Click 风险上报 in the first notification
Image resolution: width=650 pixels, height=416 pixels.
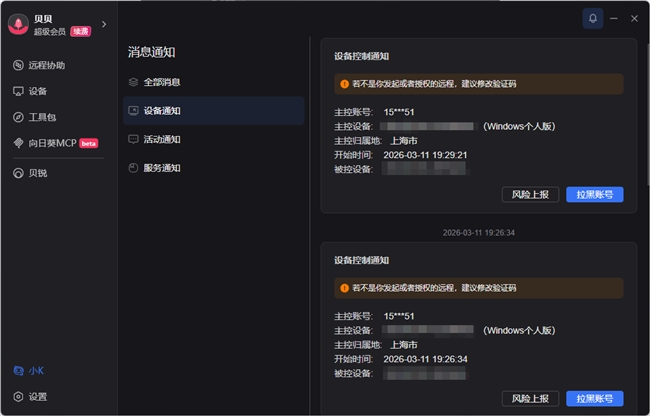[530, 195]
